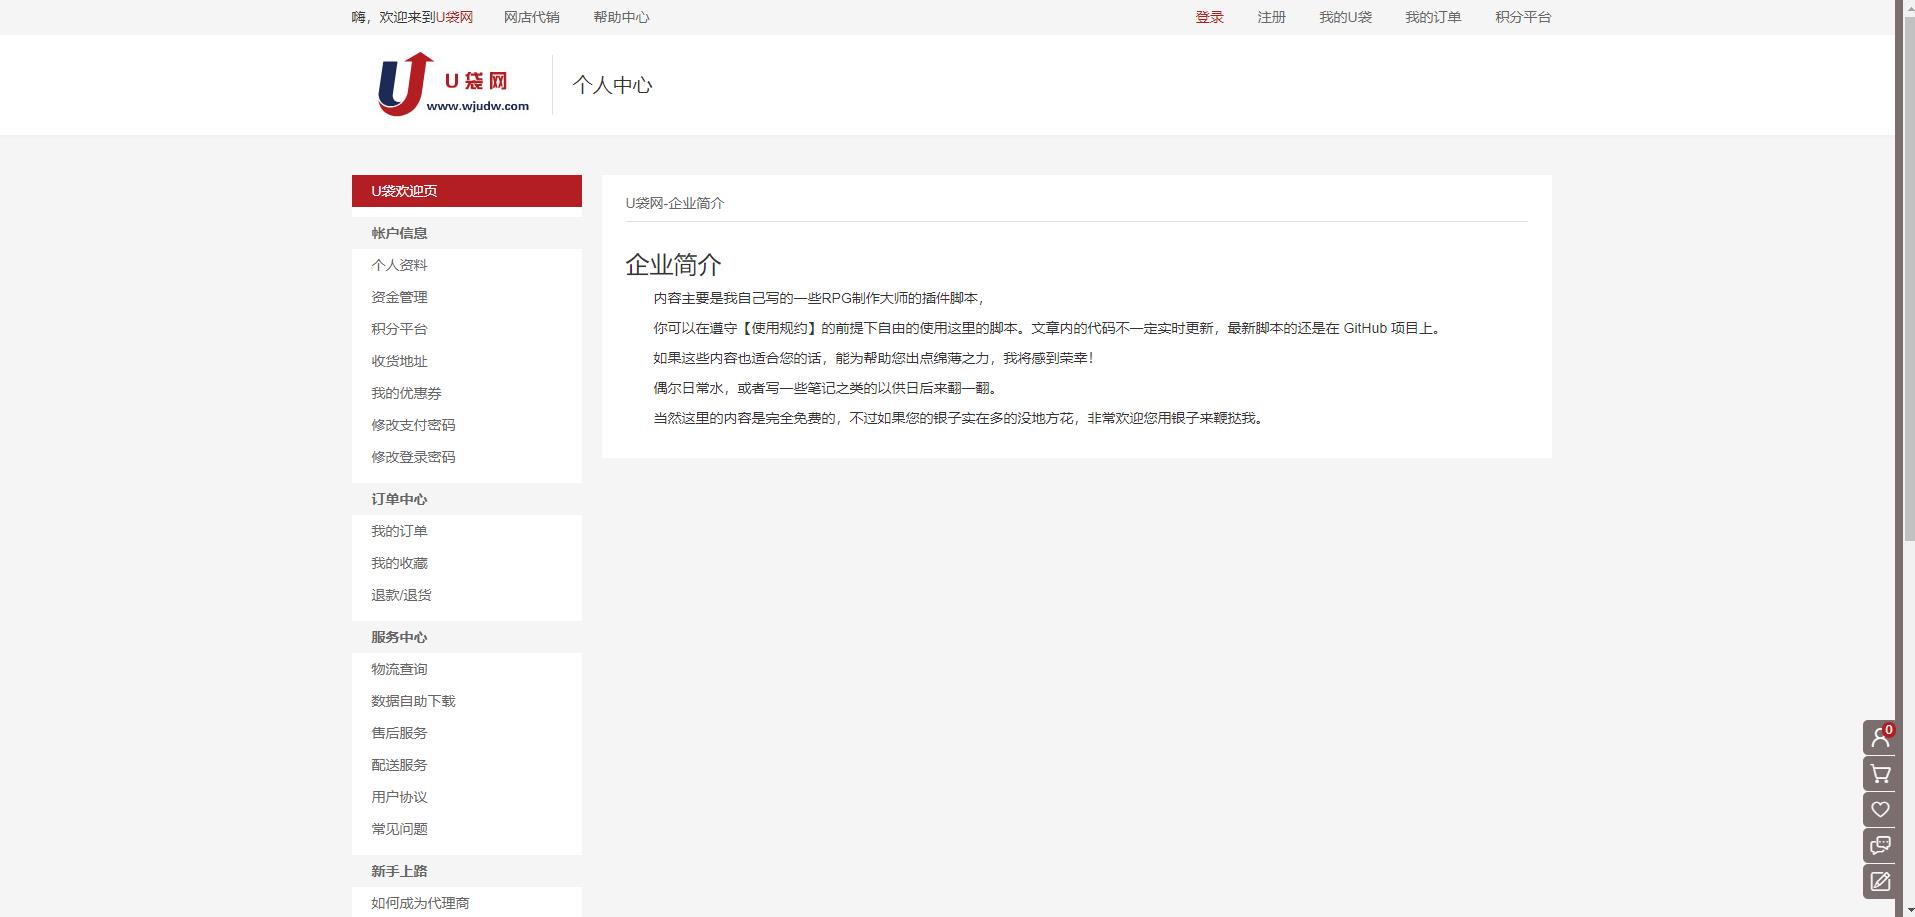This screenshot has width=1915, height=917.
Task: Go to 收货地址 in the sidebar
Action: [399, 361]
